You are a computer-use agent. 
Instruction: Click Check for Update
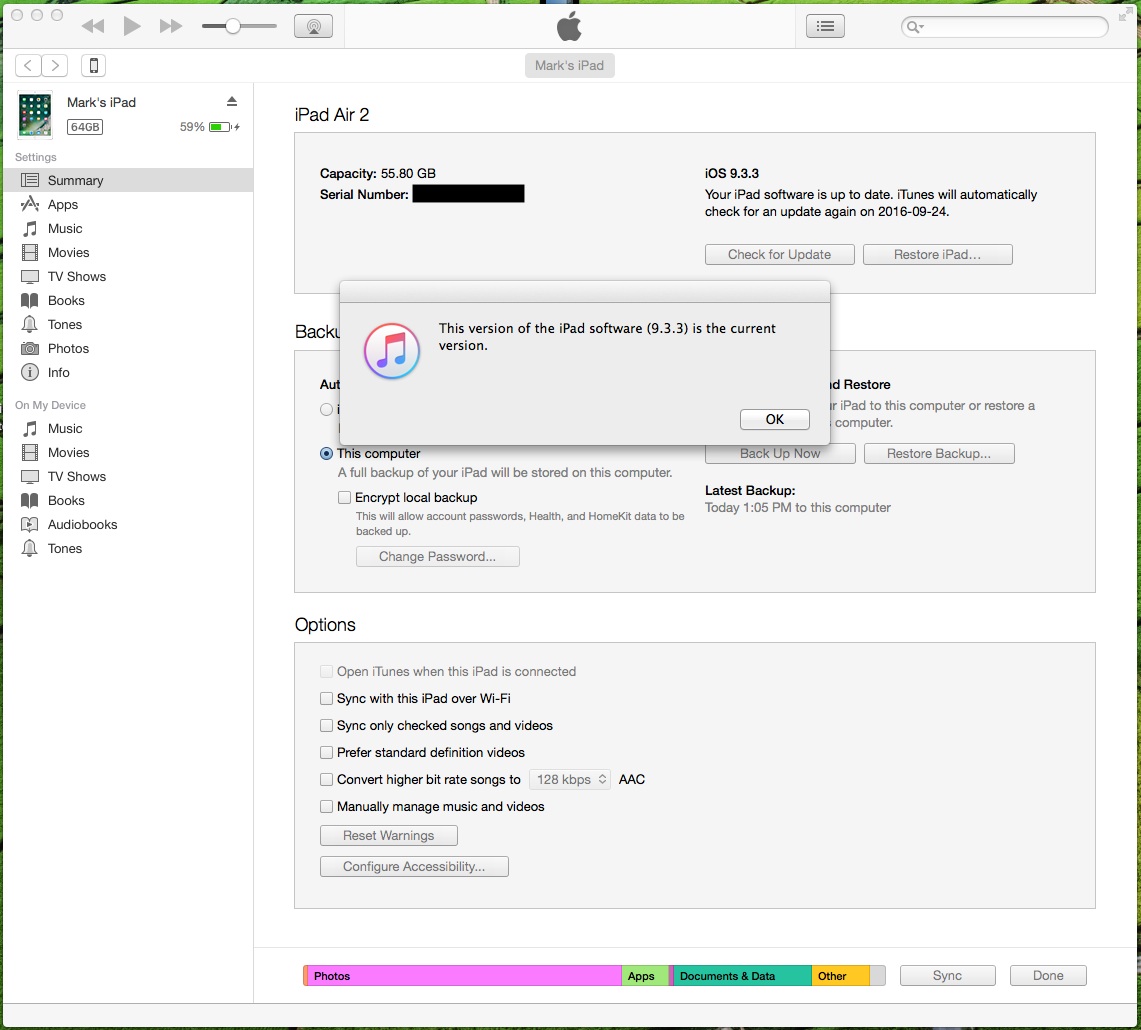click(779, 254)
